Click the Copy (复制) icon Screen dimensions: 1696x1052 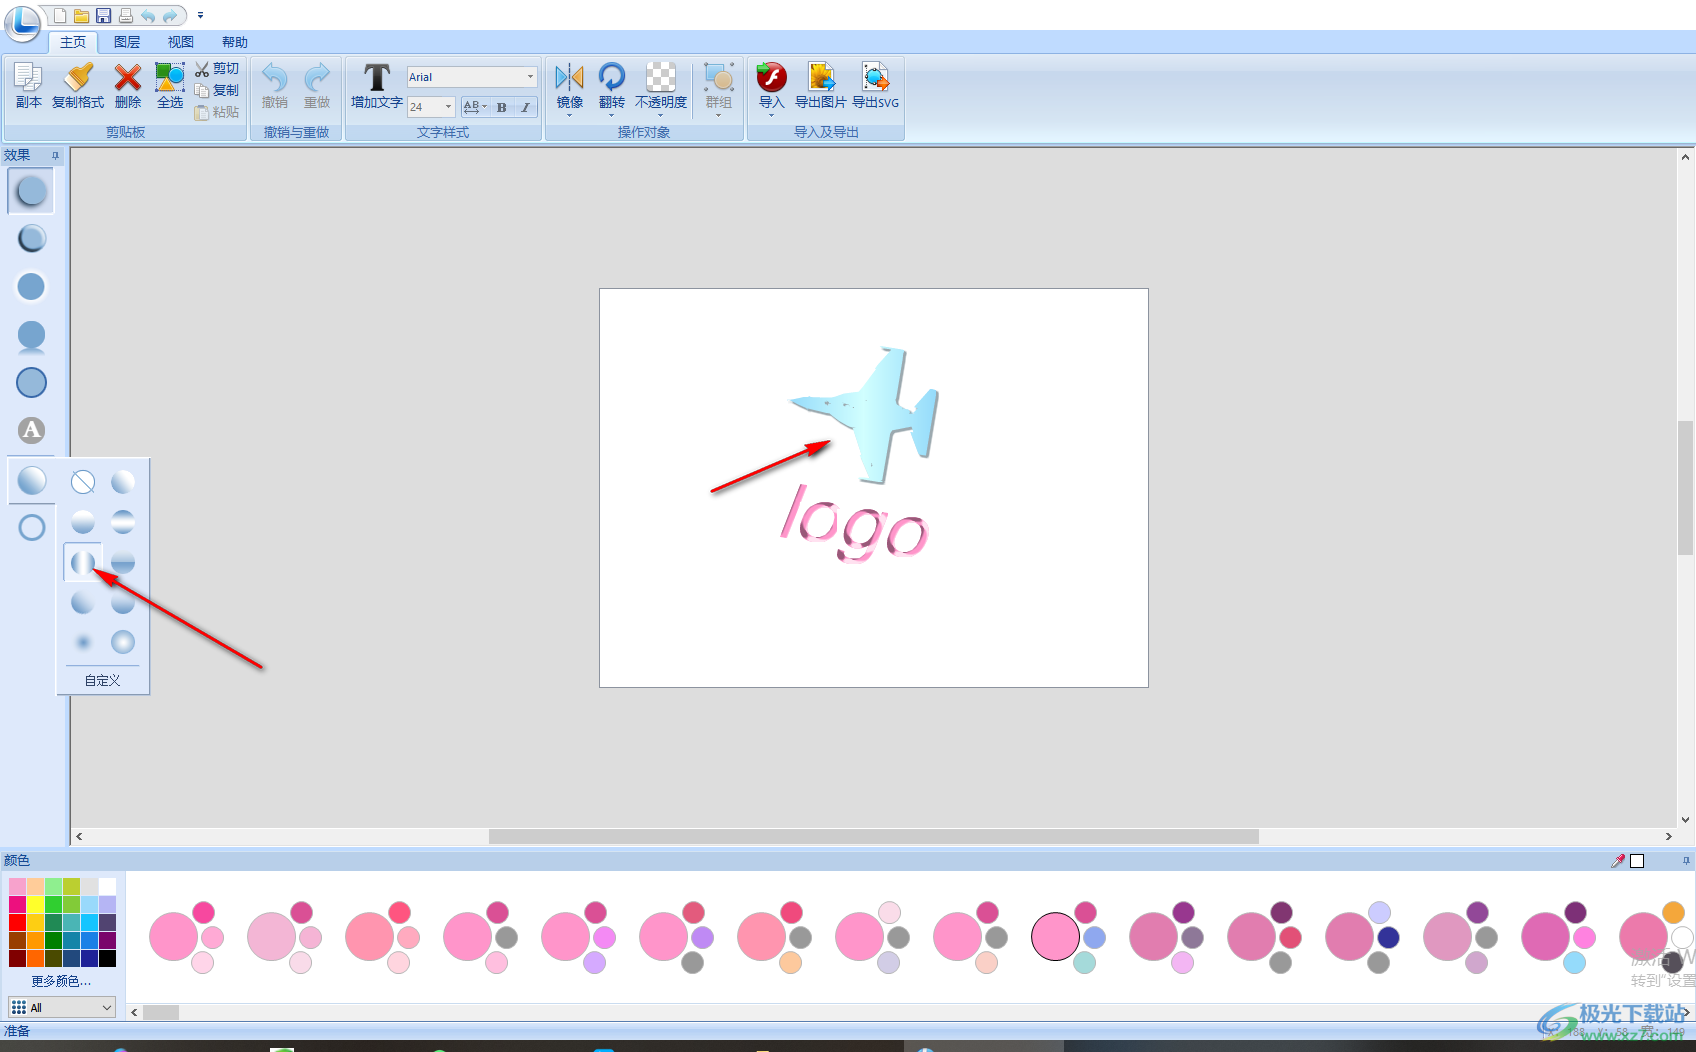(x=202, y=90)
